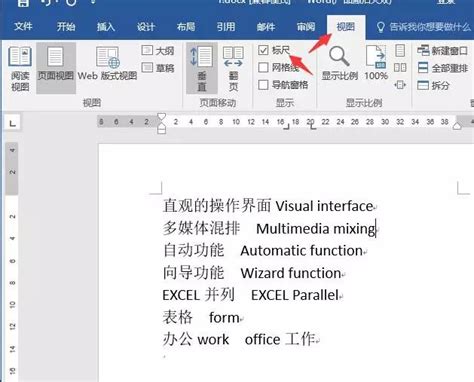Select Print Layout view (页面视图) icon
Image resolution: width=474 pixels, height=382 pixels.
(x=56, y=68)
